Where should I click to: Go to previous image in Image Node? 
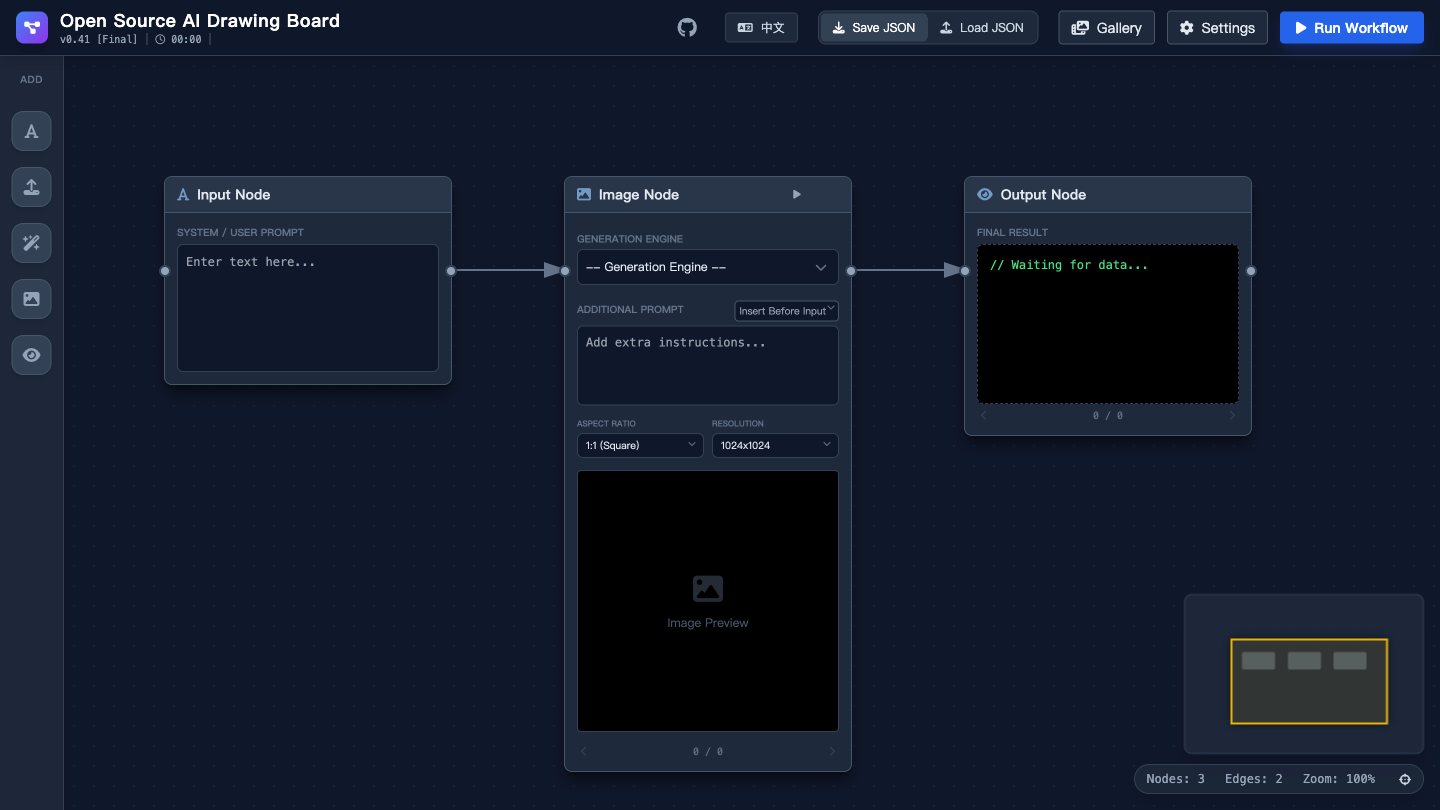584,752
